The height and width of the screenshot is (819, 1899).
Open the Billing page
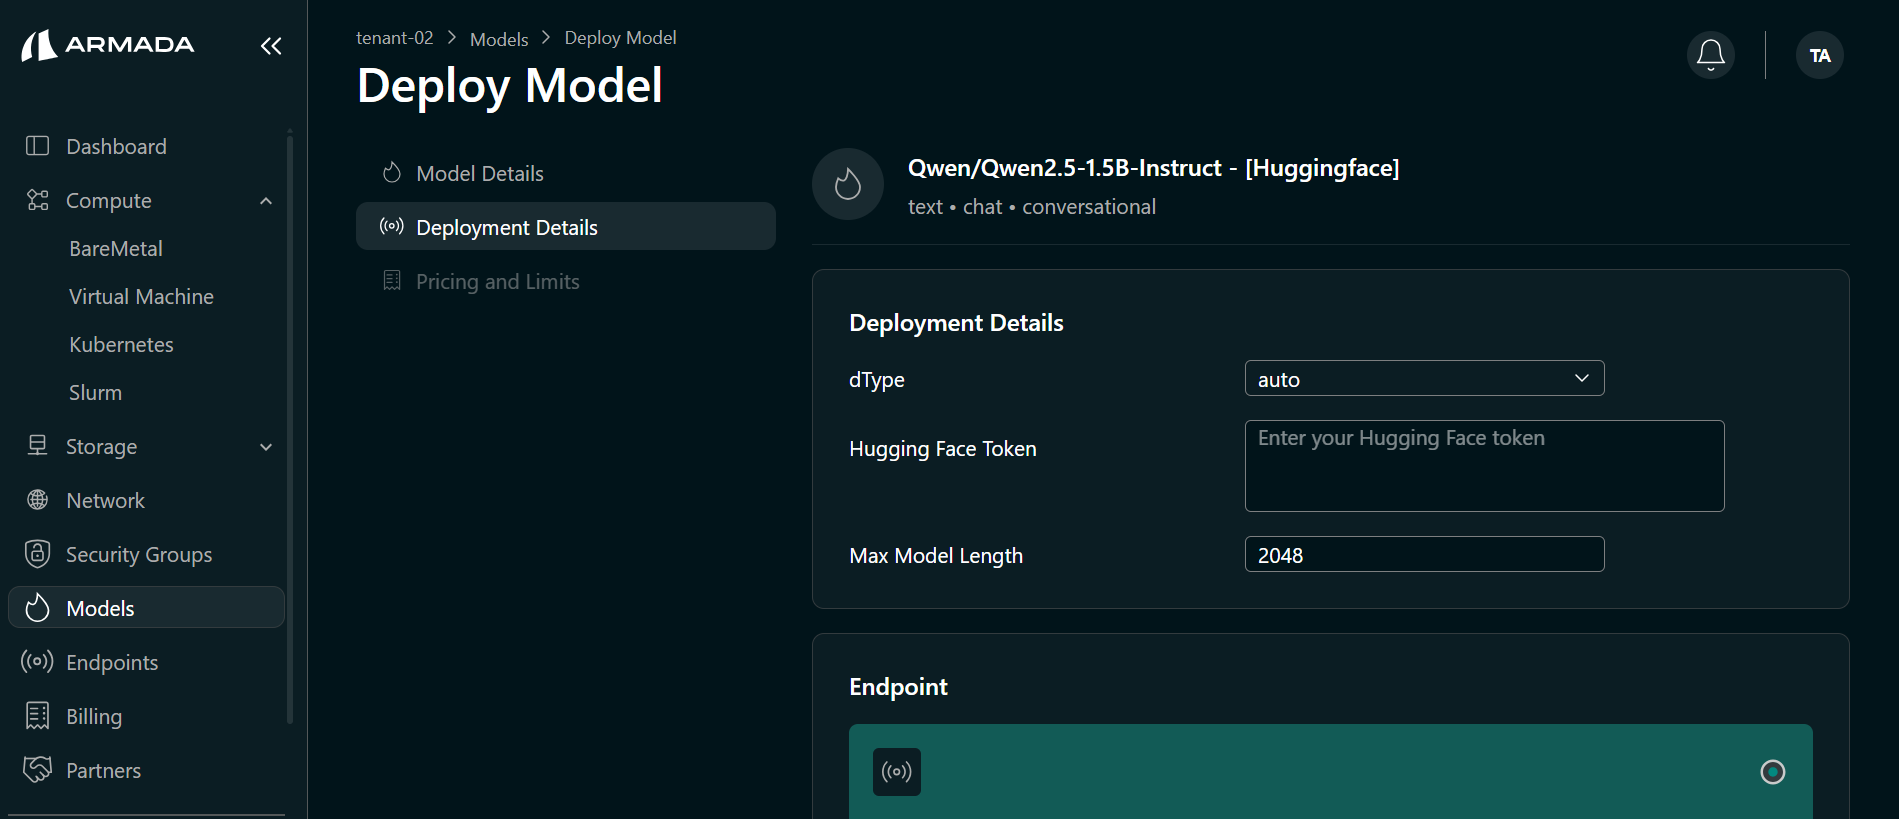147,716
